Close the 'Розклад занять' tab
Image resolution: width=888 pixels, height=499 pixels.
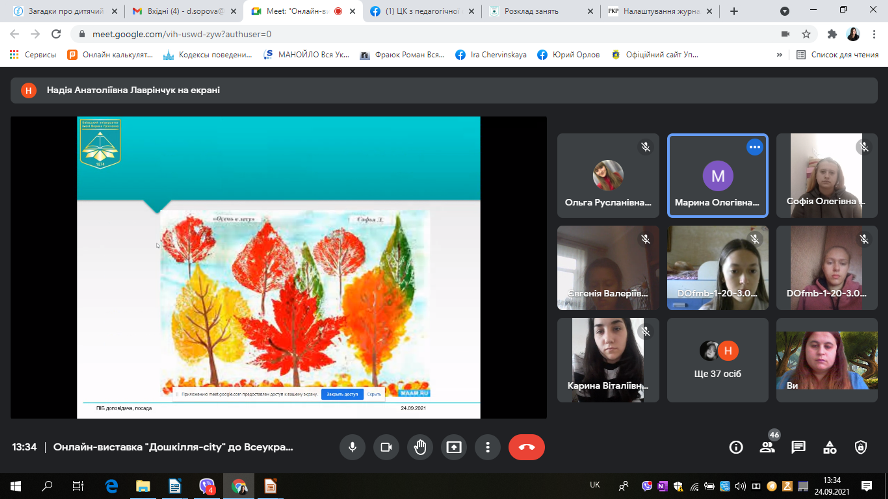(590, 11)
